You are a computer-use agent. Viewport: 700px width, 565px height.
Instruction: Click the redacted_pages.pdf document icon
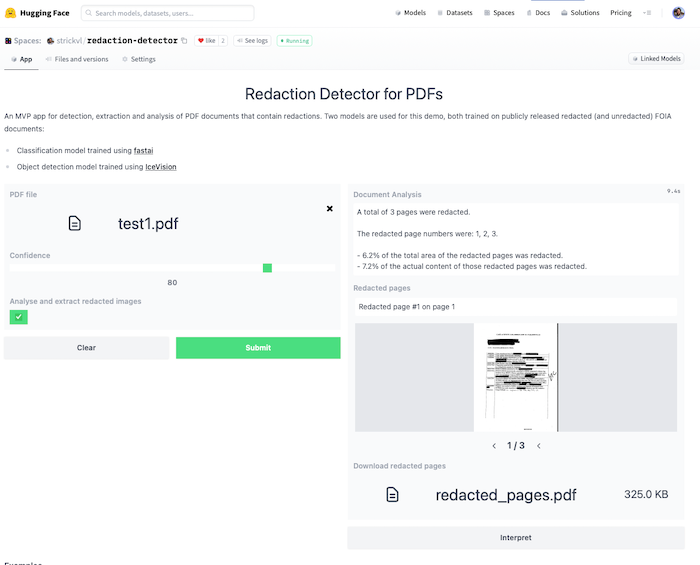393,494
